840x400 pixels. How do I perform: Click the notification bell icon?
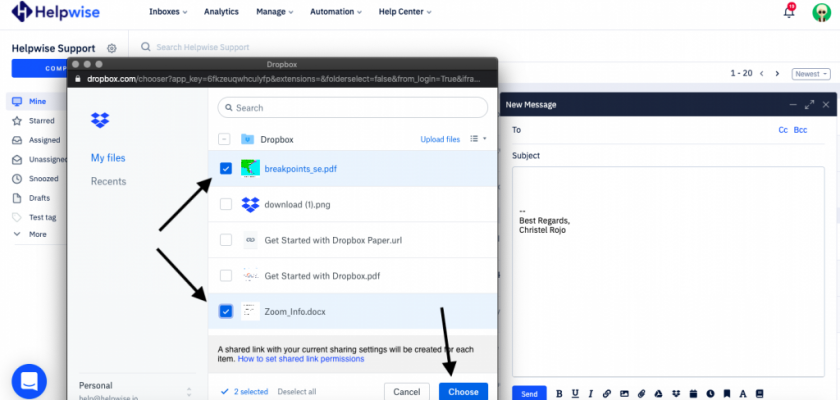point(789,12)
